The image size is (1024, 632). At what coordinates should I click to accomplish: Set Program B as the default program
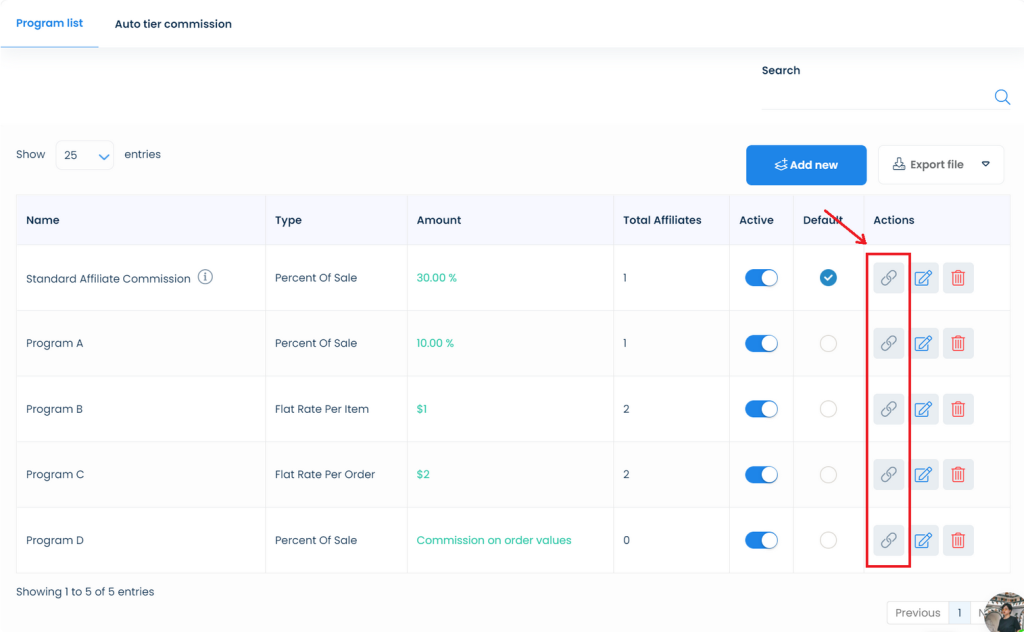[x=828, y=409]
